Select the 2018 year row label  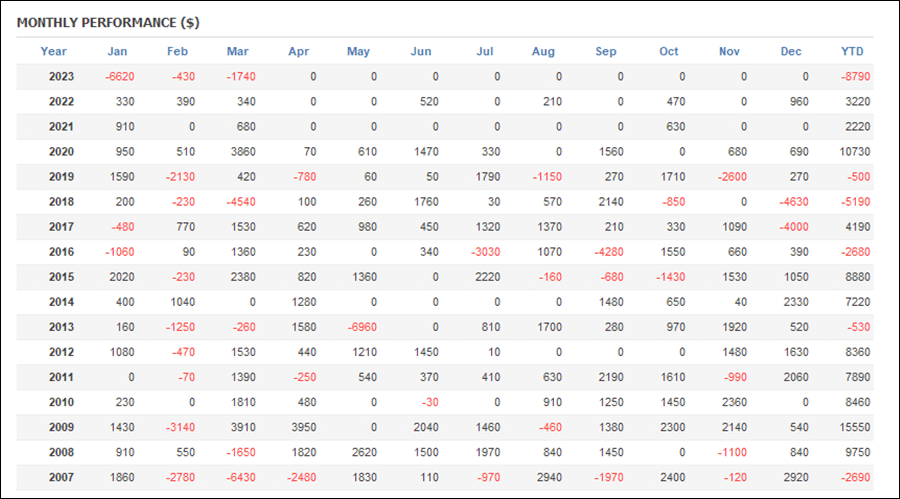61,202
